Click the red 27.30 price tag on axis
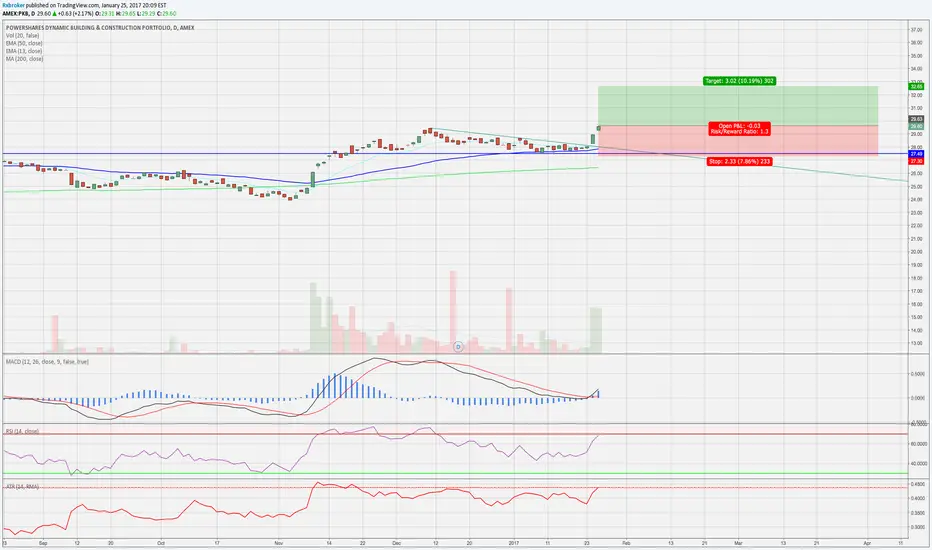This screenshot has height=550, width=932. pyautogui.click(x=917, y=161)
